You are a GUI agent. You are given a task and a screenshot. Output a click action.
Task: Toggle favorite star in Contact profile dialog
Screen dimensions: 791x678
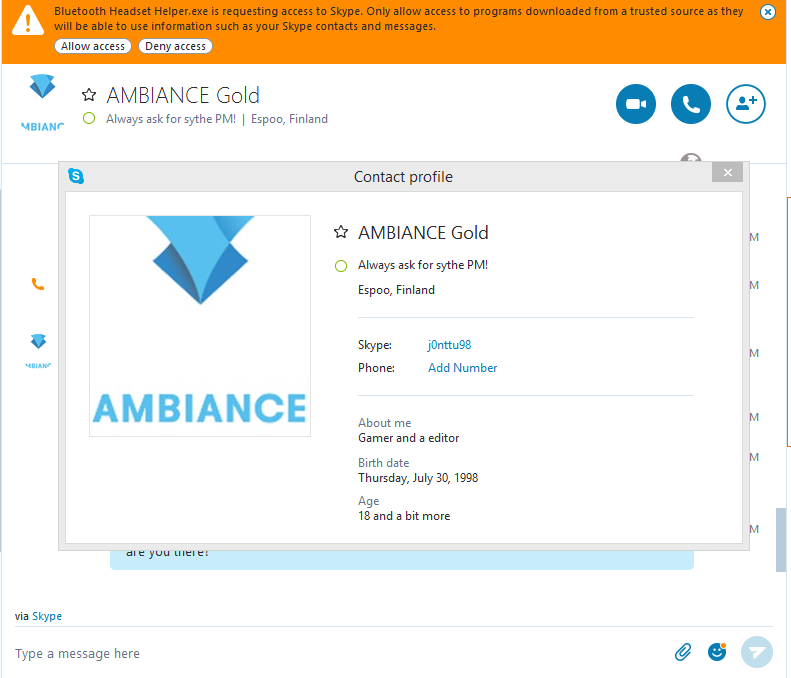pyautogui.click(x=341, y=232)
